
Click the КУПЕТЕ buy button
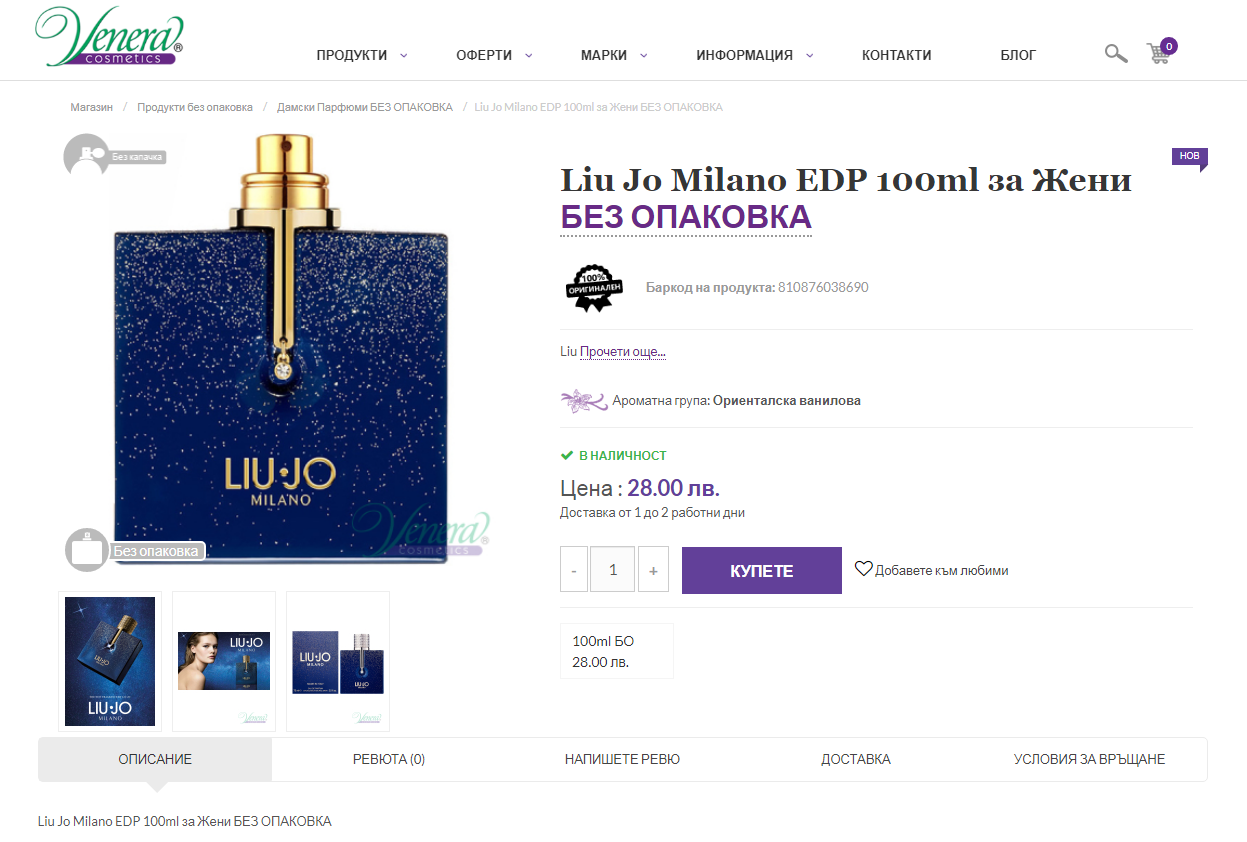(762, 570)
